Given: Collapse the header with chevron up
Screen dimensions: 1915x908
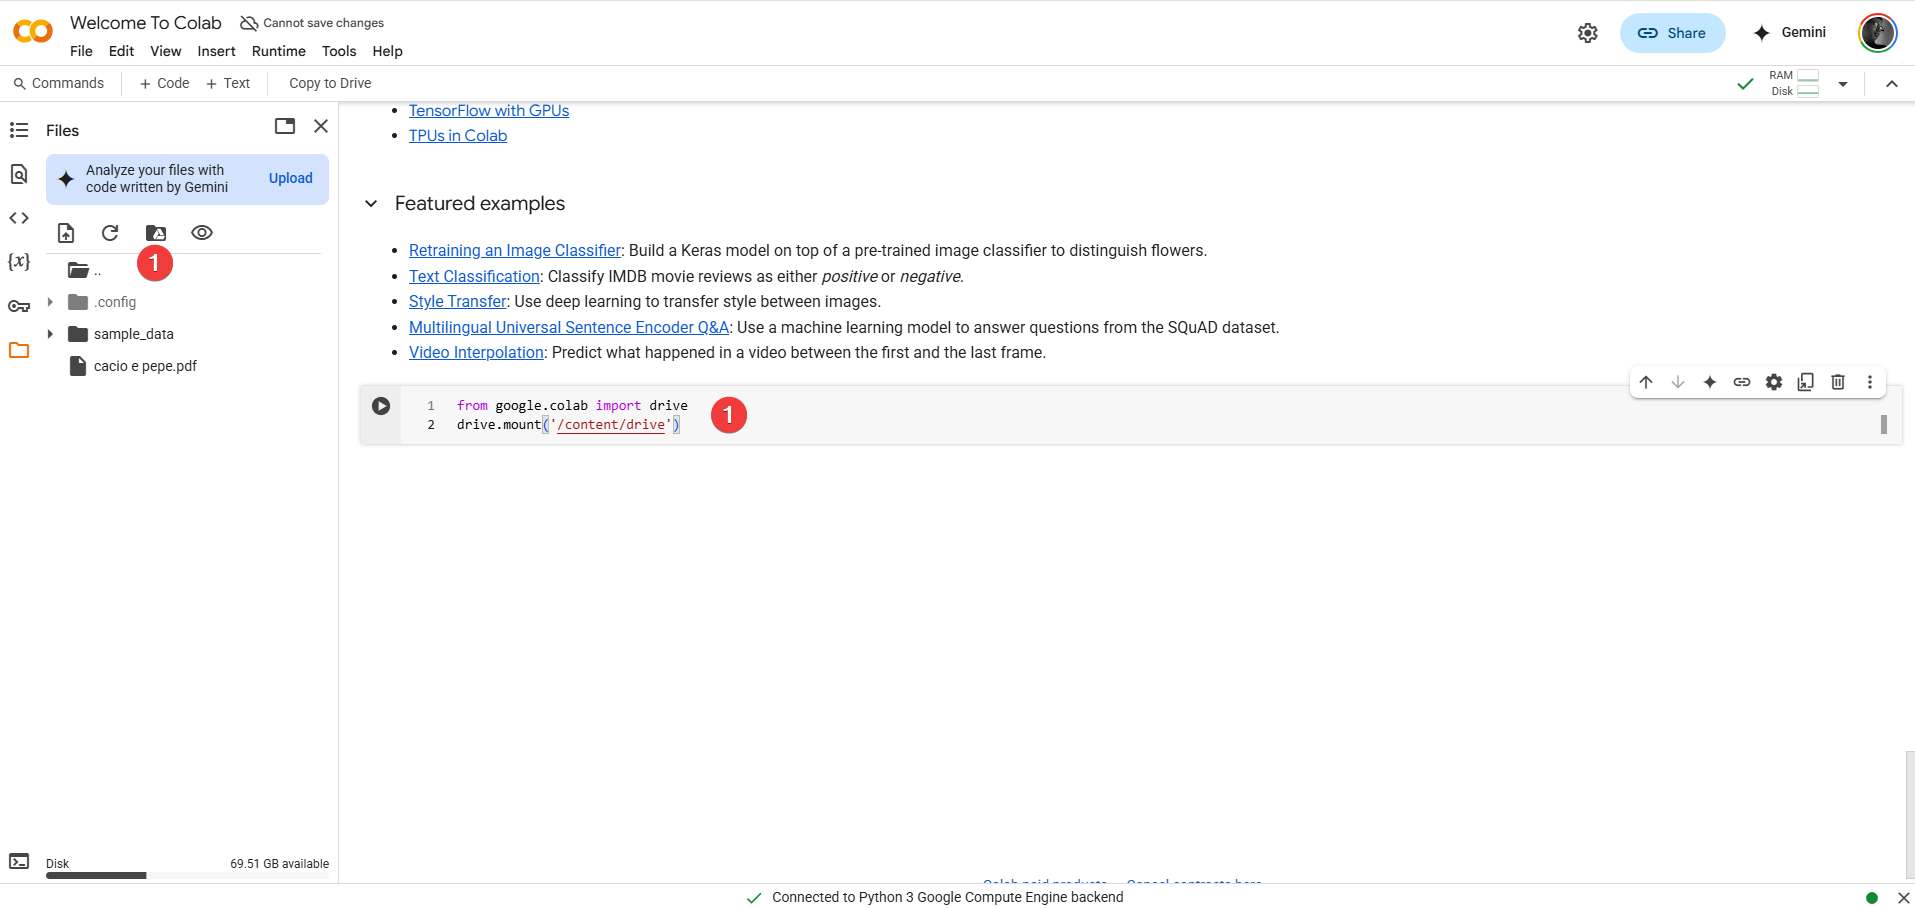Looking at the screenshot, I should pyautogui.click(x=1892, y=84).
